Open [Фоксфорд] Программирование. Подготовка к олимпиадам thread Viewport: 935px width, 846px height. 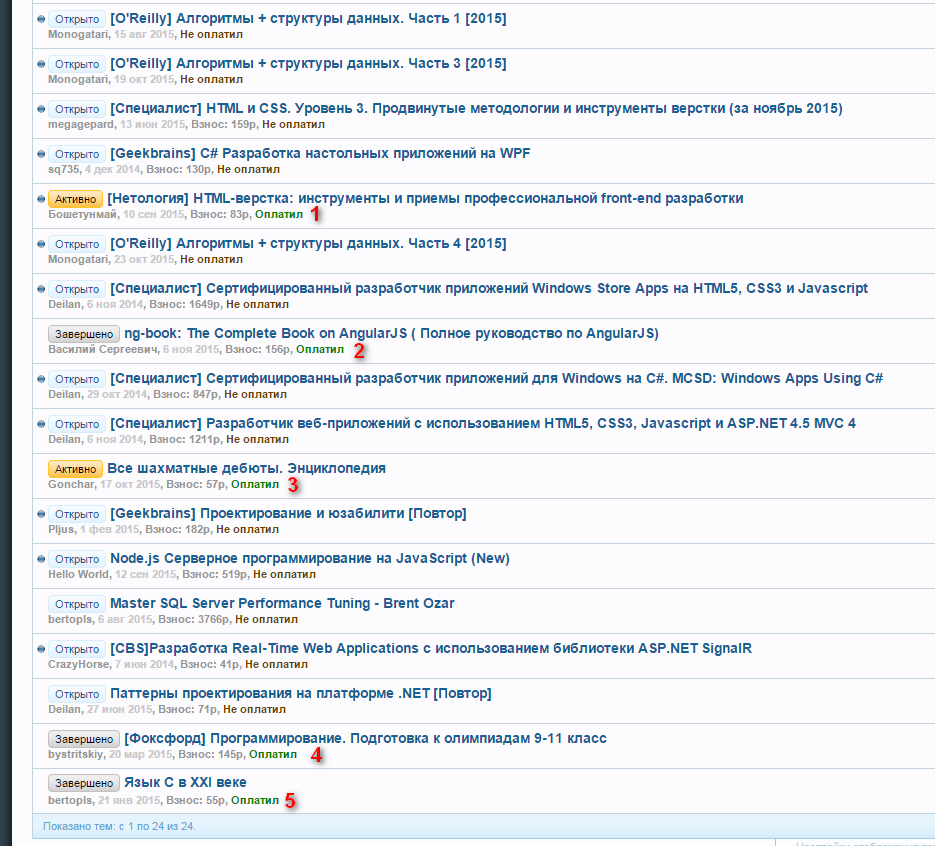(366, 739)
